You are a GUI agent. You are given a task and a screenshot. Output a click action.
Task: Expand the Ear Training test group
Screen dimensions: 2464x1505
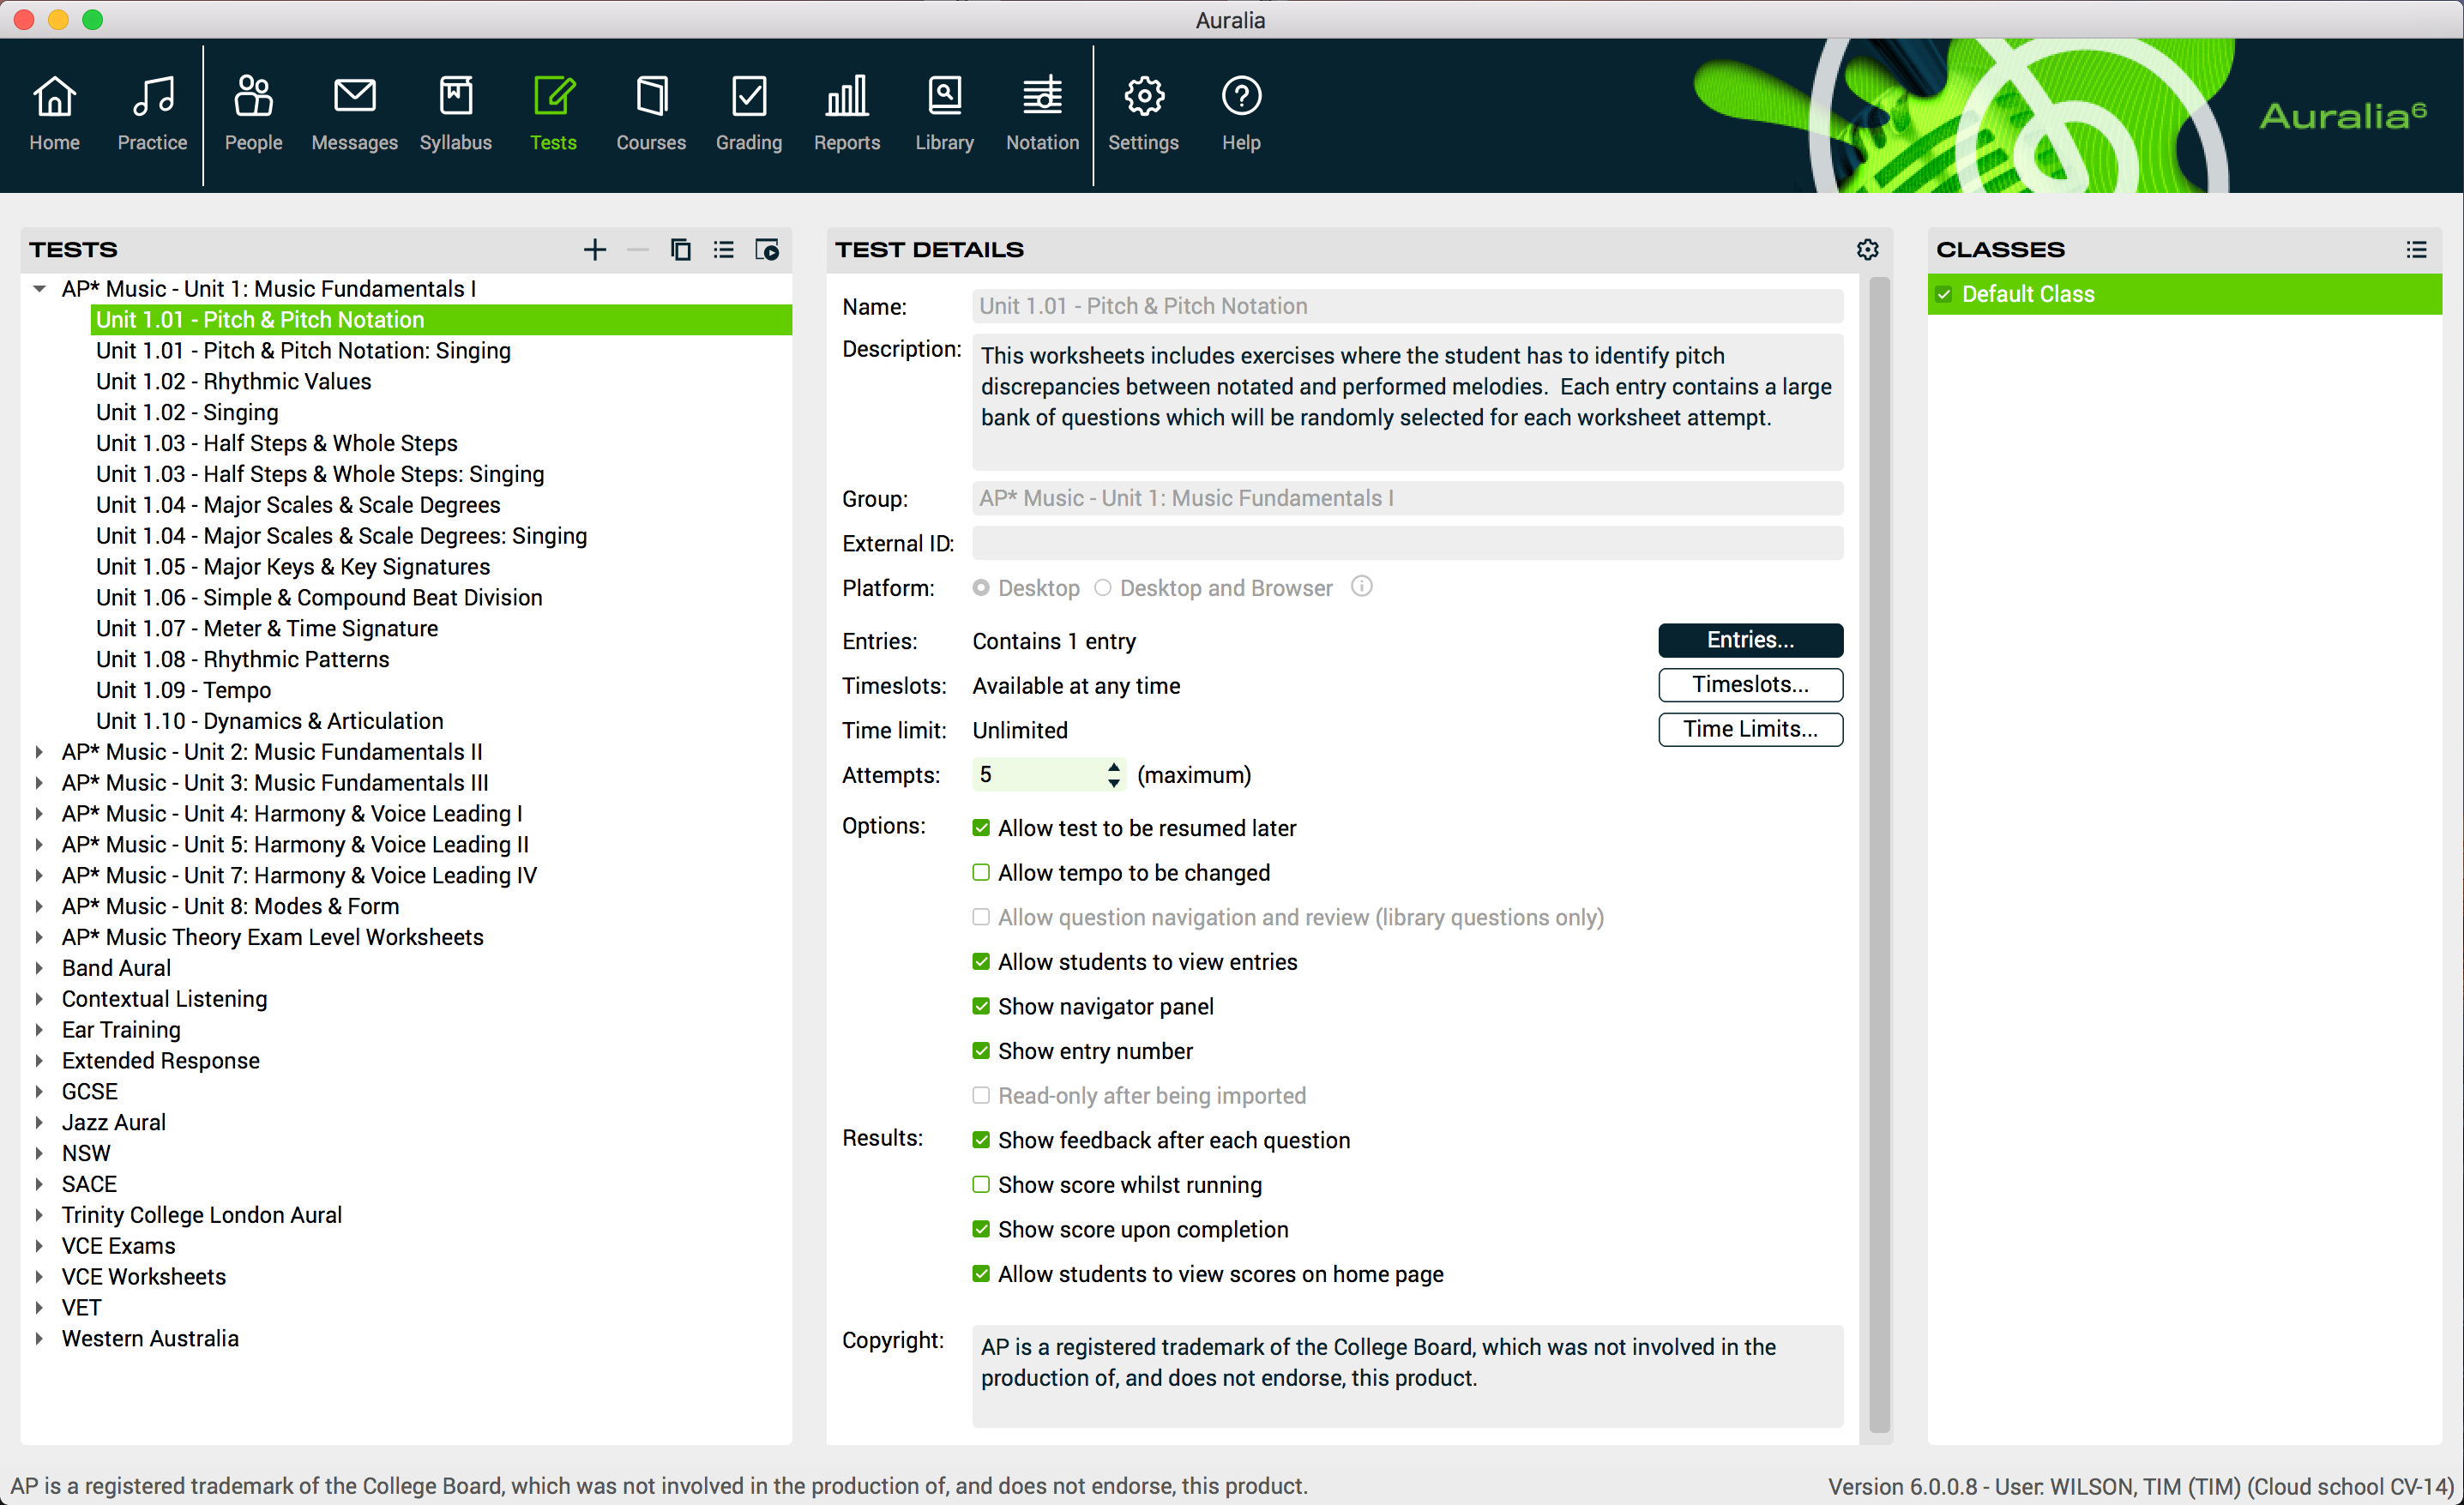tap(39, 1029)
